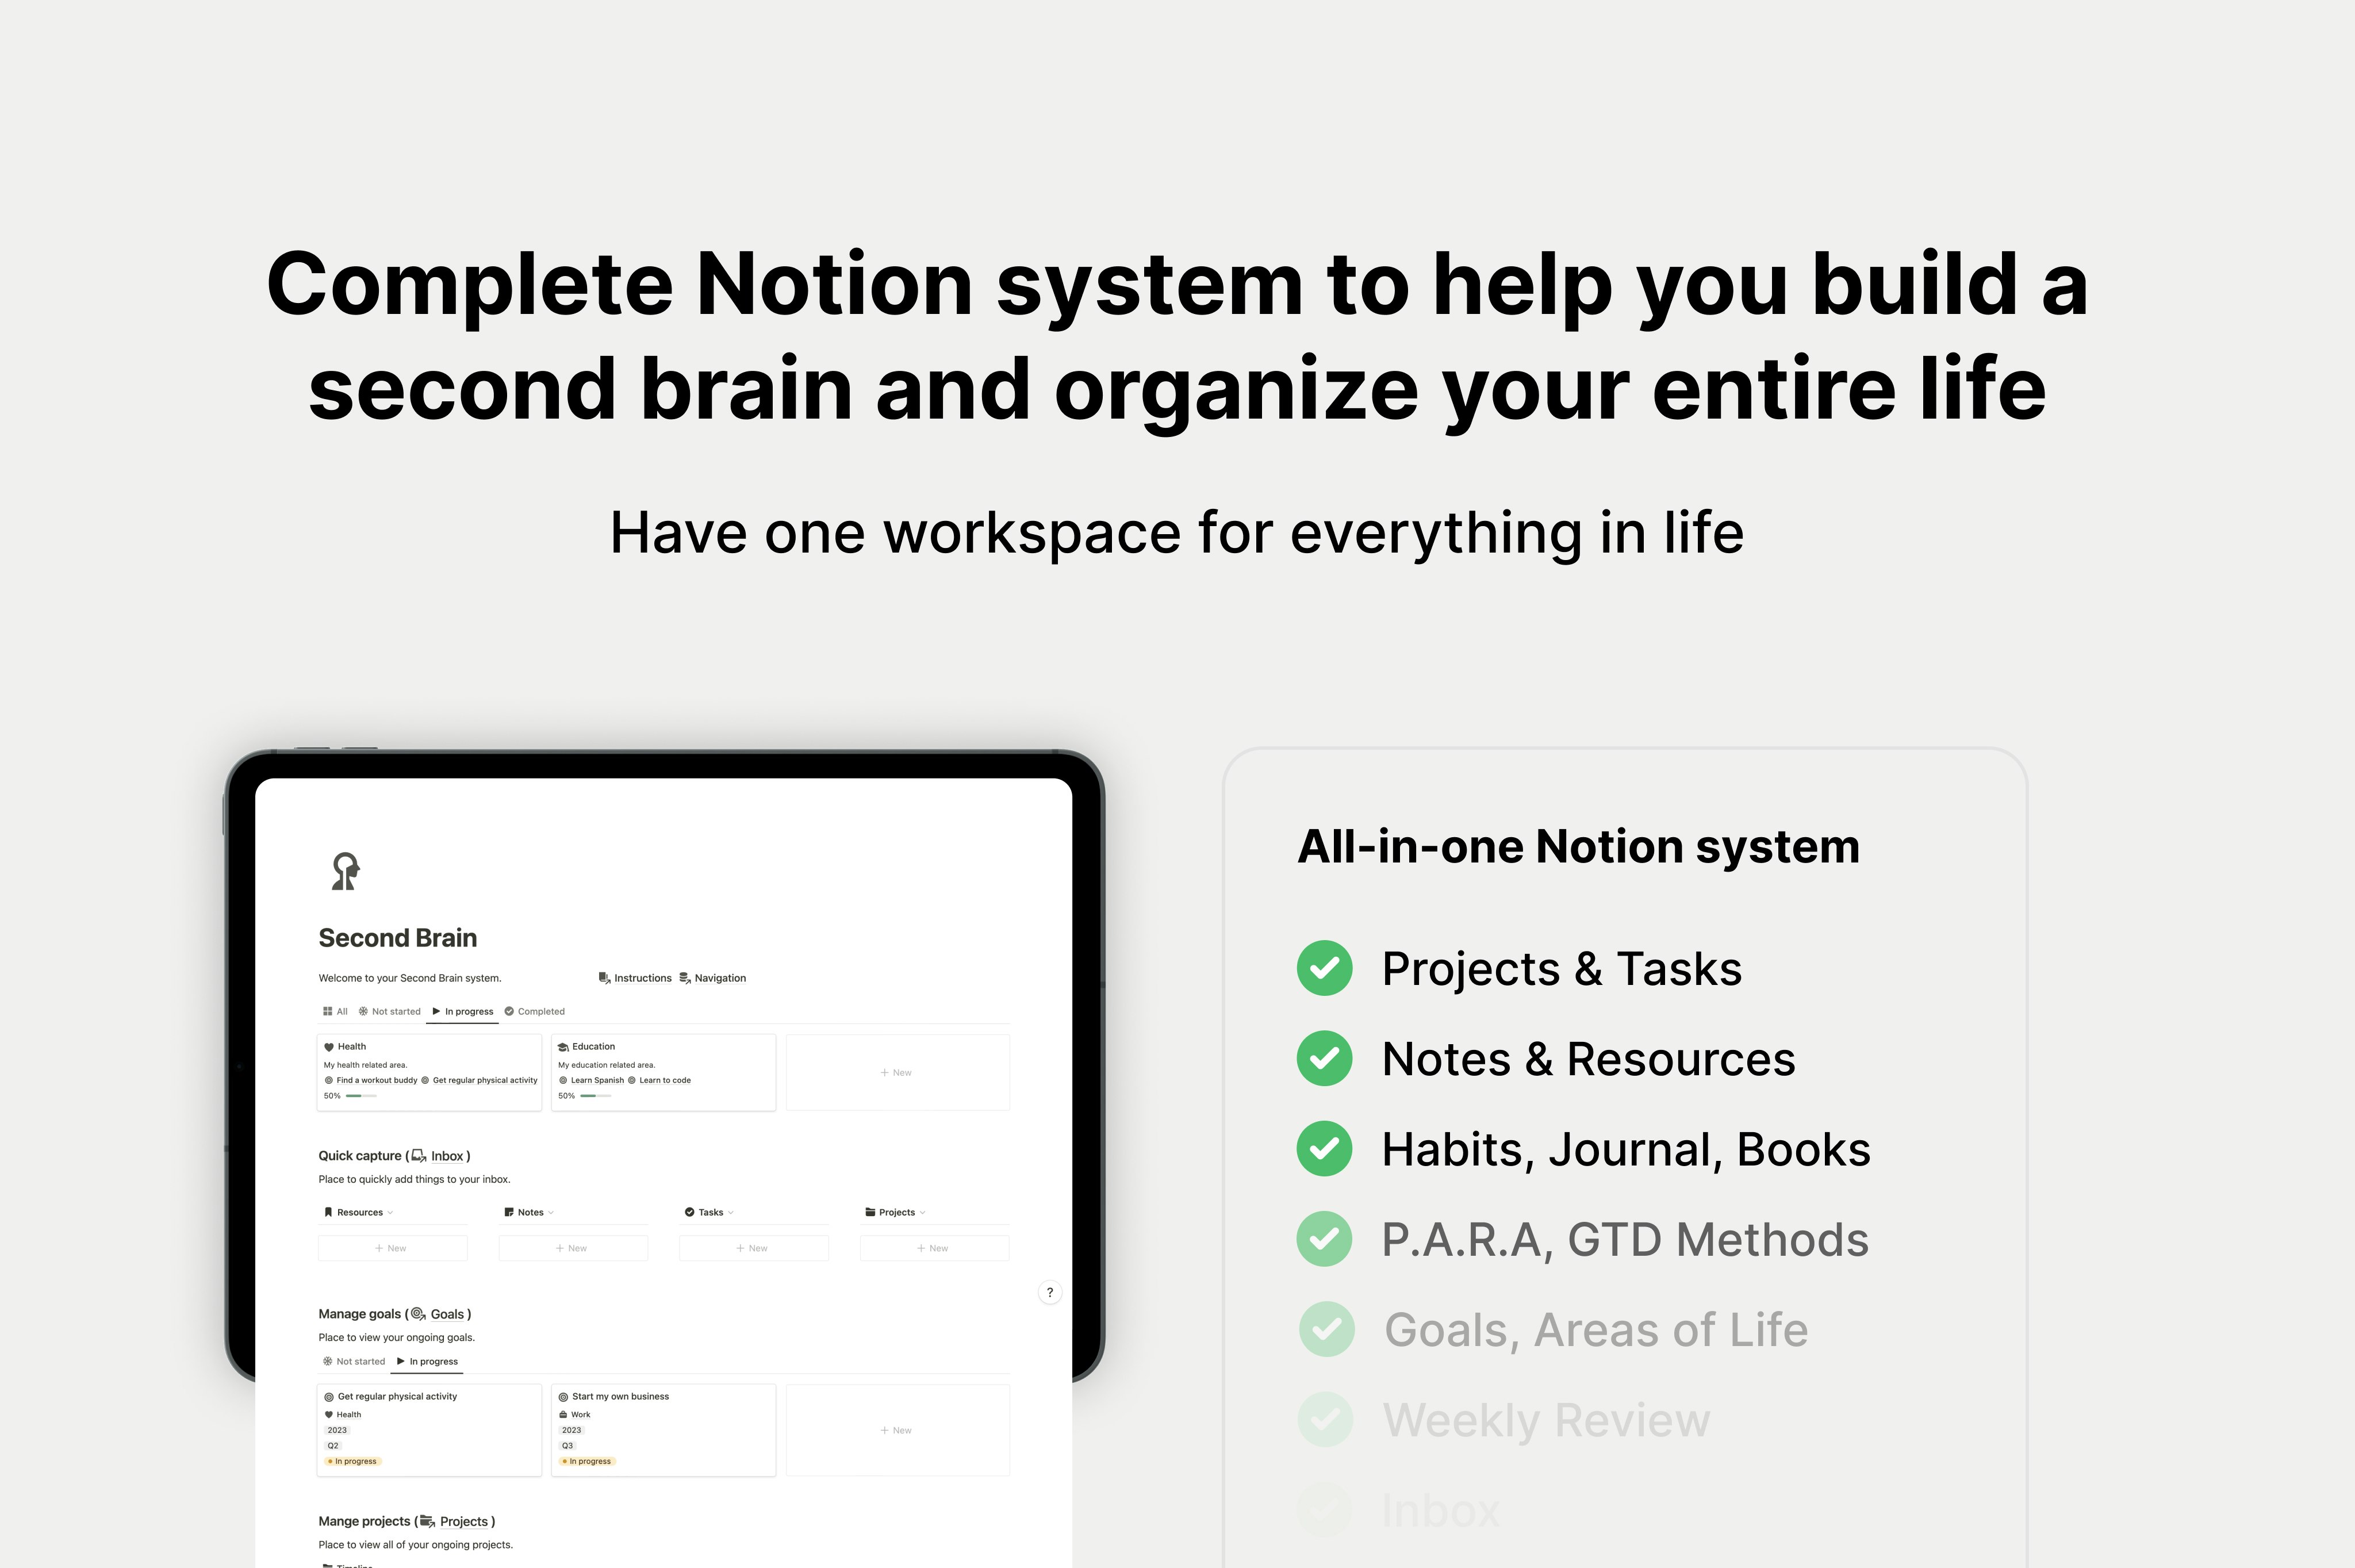
Task: Click the Habits, Journal, Books checkmark
Action: [x=1325, y=1149]
